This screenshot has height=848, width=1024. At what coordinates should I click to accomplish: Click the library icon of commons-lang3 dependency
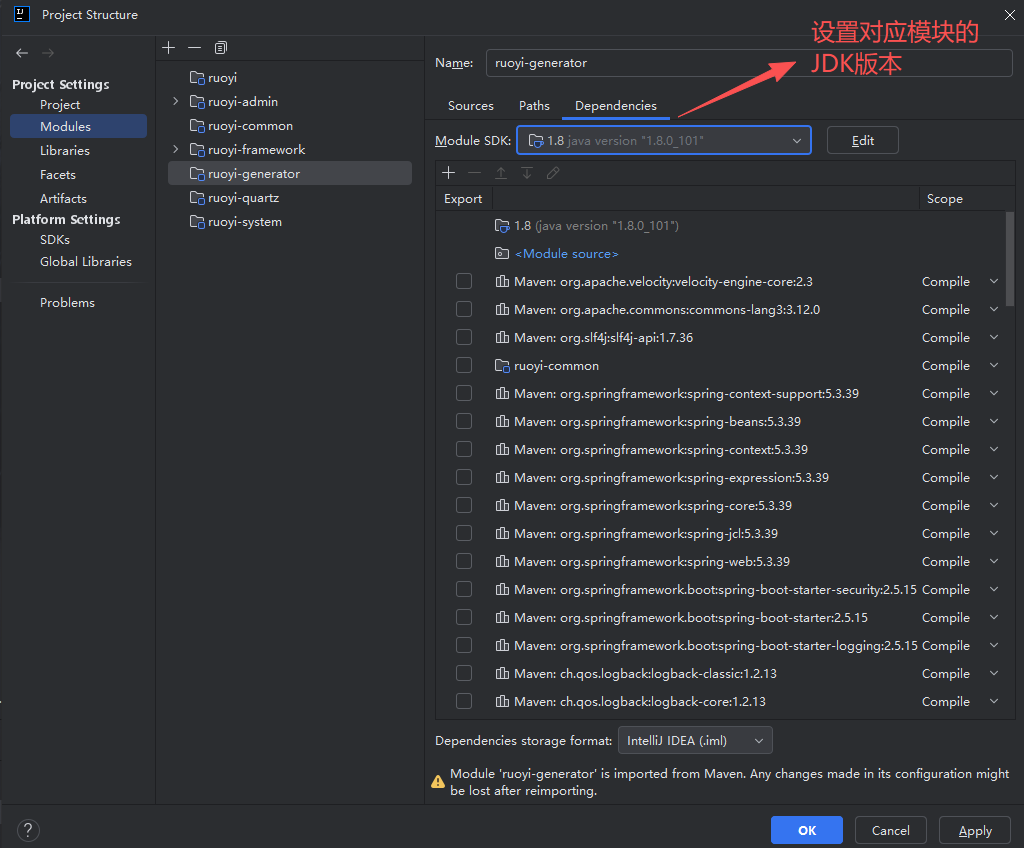tap(502, 310)
